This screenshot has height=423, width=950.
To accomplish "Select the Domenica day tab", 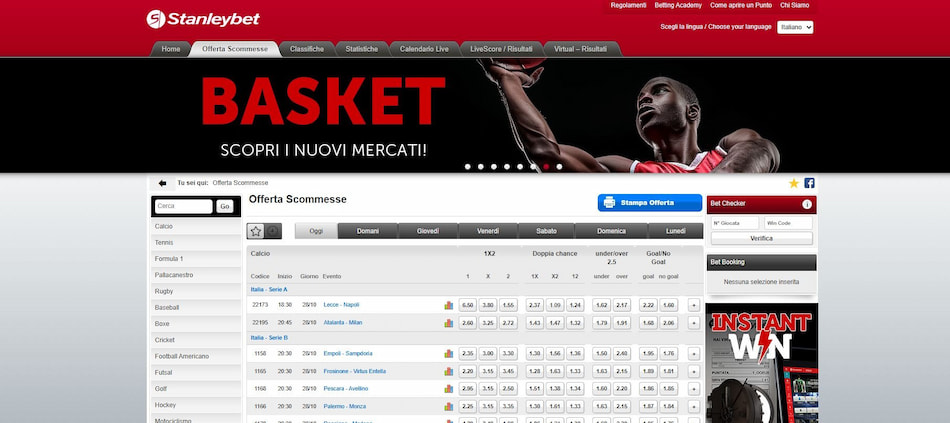I will pos(611,231).
